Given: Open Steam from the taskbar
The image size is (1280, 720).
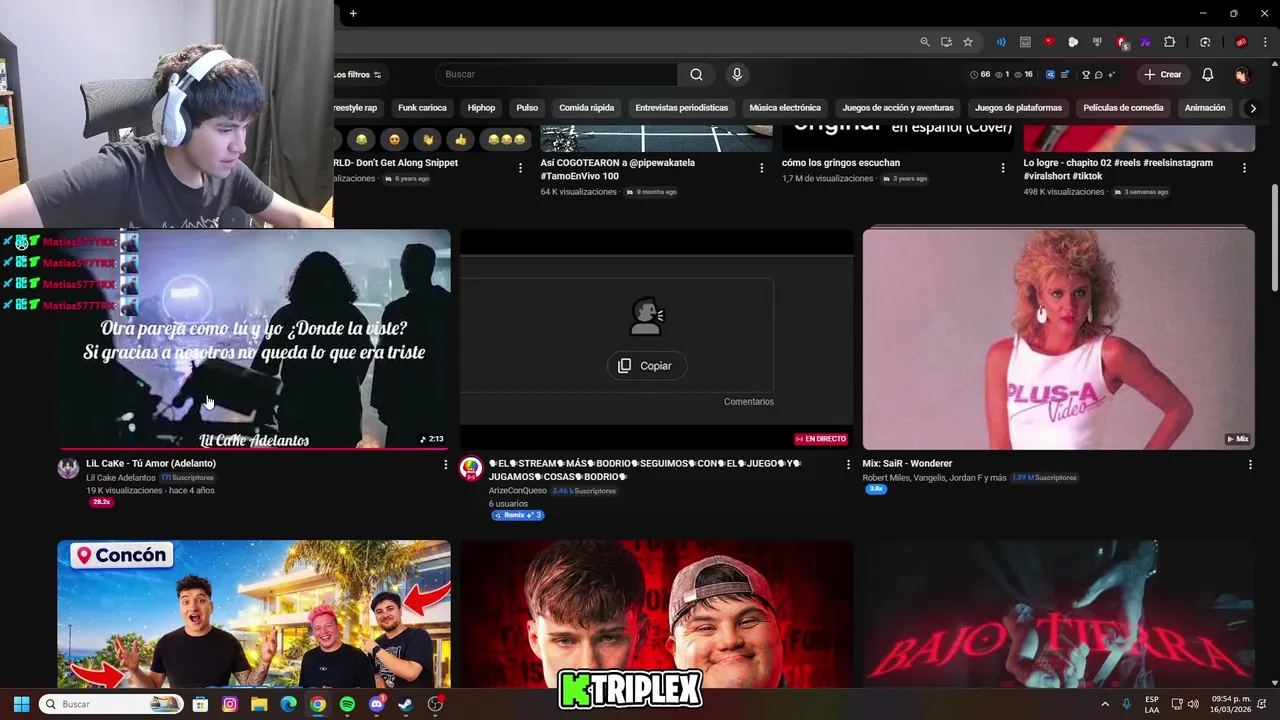Looking at the screenshot, I should point(405,704).
